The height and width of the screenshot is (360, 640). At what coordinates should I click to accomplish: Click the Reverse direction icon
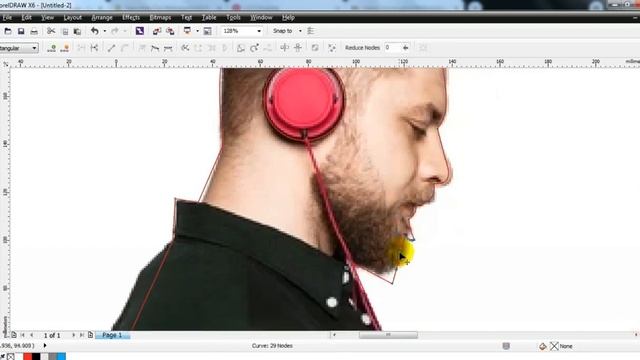185,48
